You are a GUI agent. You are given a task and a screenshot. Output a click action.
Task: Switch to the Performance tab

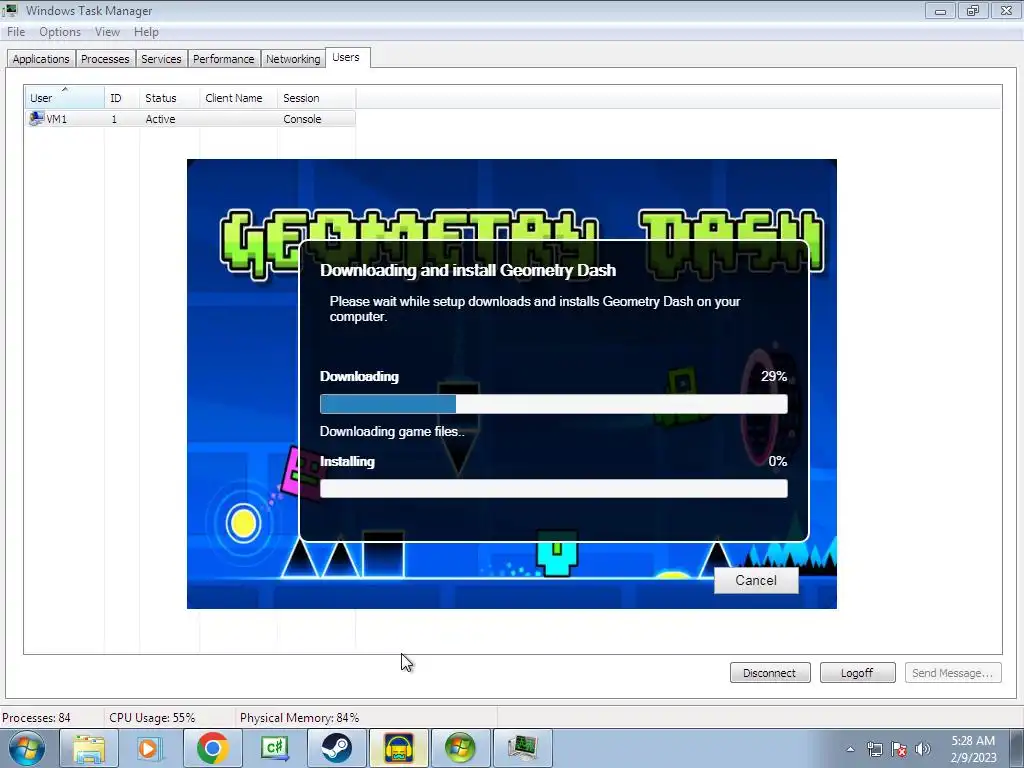[223, 59]
